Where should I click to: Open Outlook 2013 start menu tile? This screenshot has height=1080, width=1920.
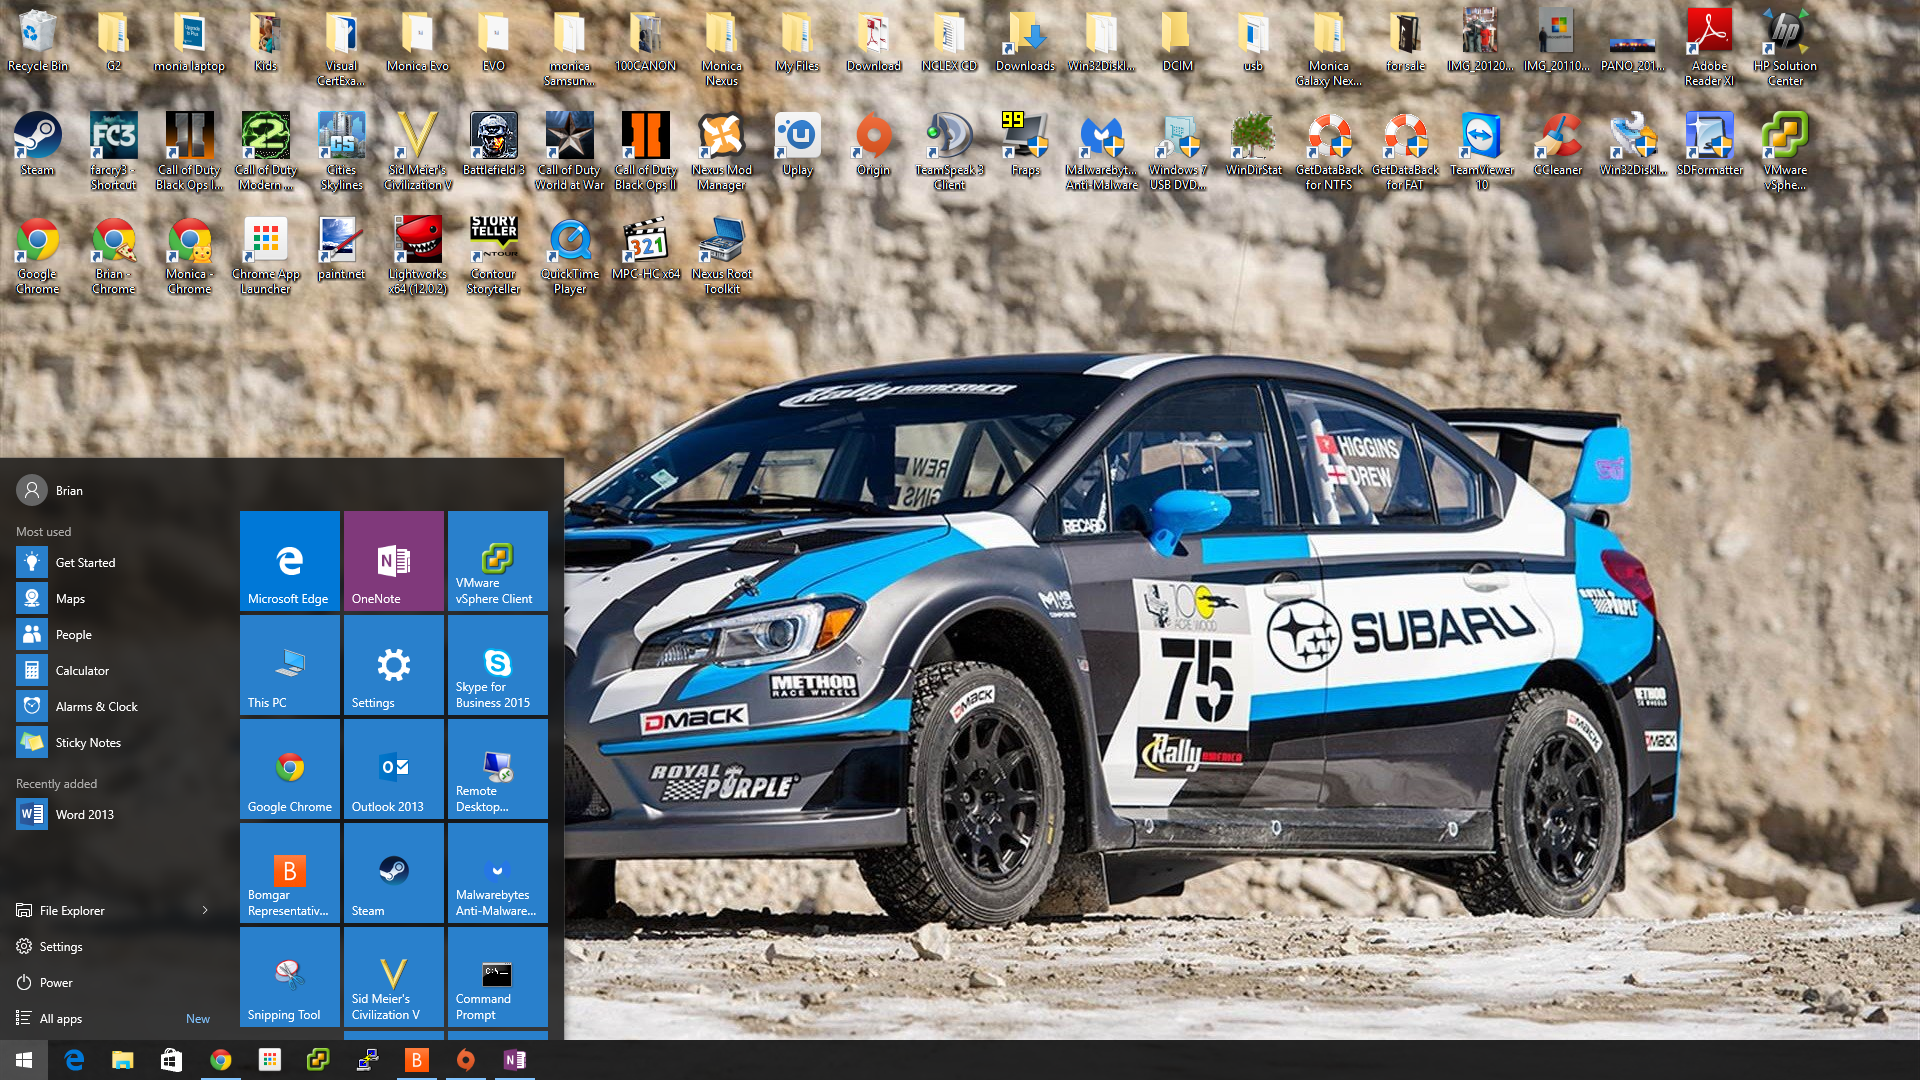pos(394,769)
